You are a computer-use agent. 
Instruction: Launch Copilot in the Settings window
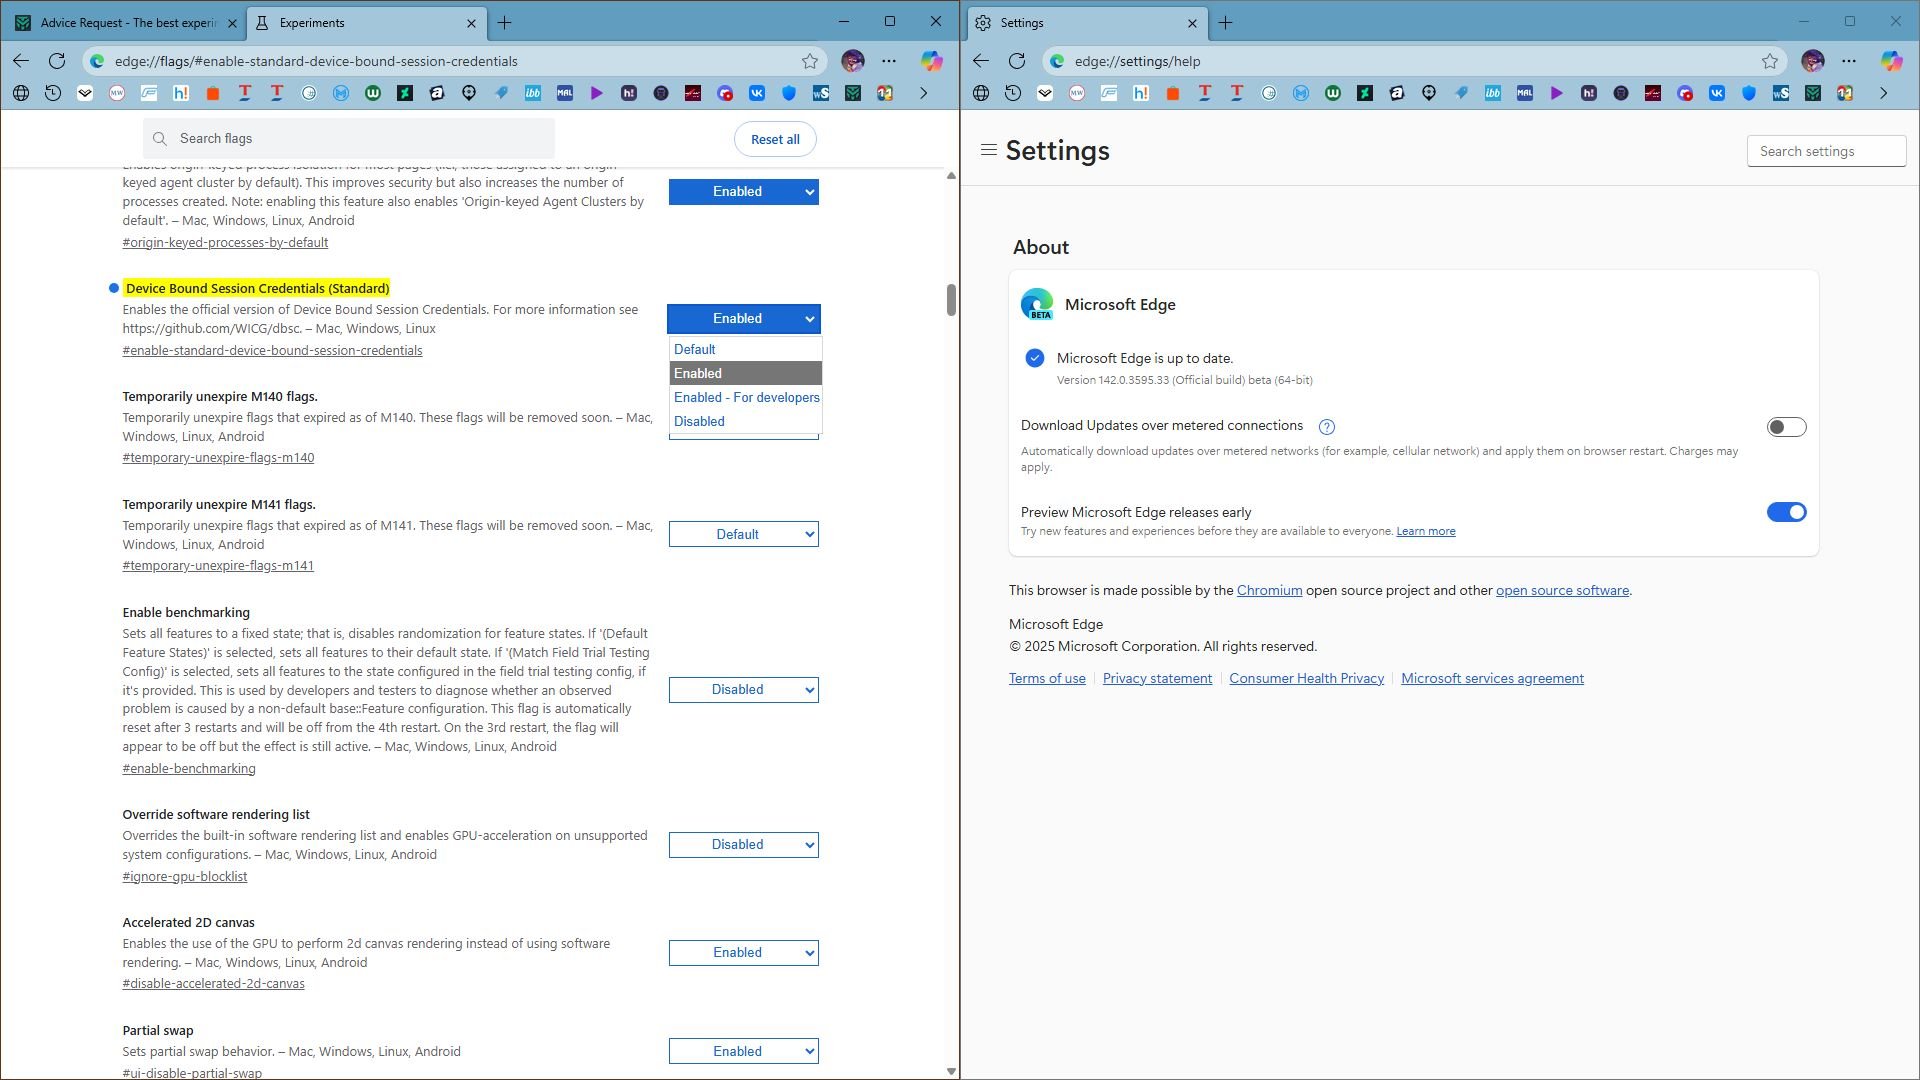pos(1892,61)
